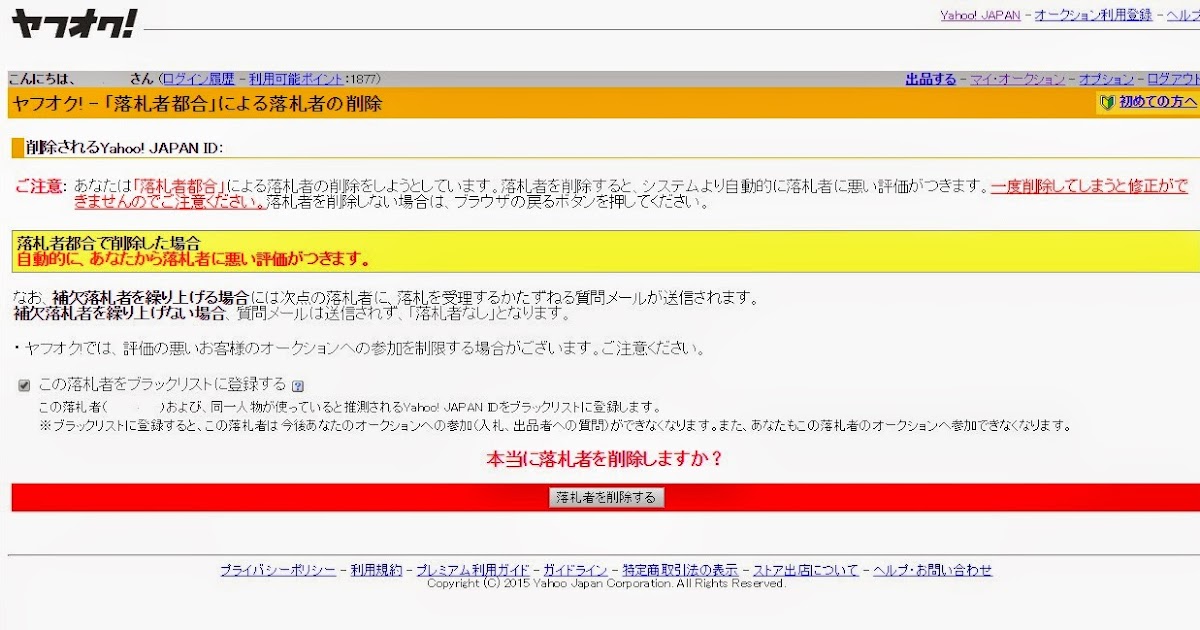The height and width of the screenshot is (630, 1200).
Task: Click the 本当に落札者を削除しますか？ text
Action: (604, 460)
